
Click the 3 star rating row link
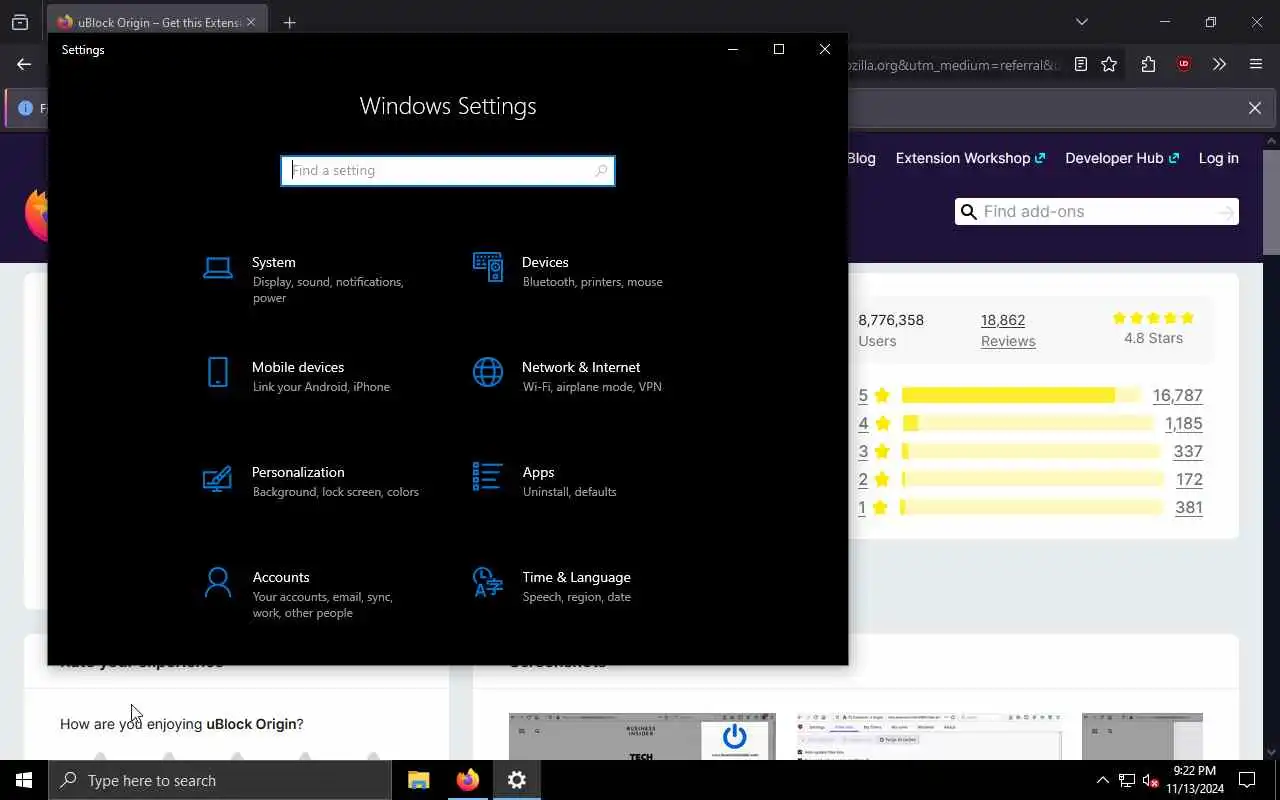873,451
